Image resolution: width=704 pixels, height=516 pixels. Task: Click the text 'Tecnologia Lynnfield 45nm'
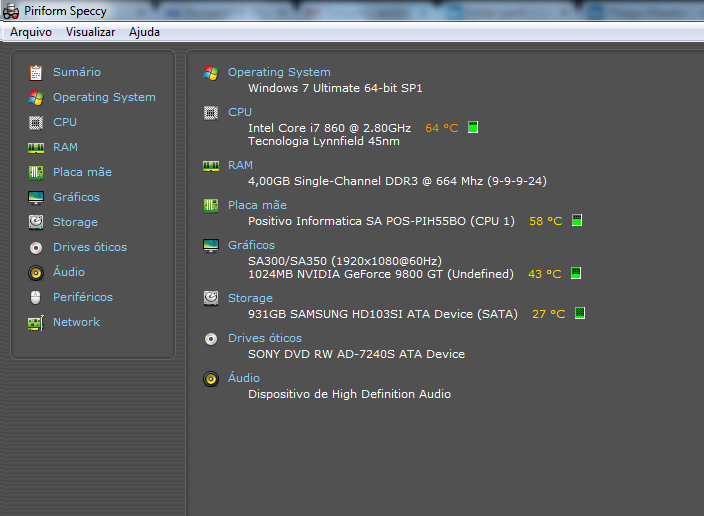point(324,141)
